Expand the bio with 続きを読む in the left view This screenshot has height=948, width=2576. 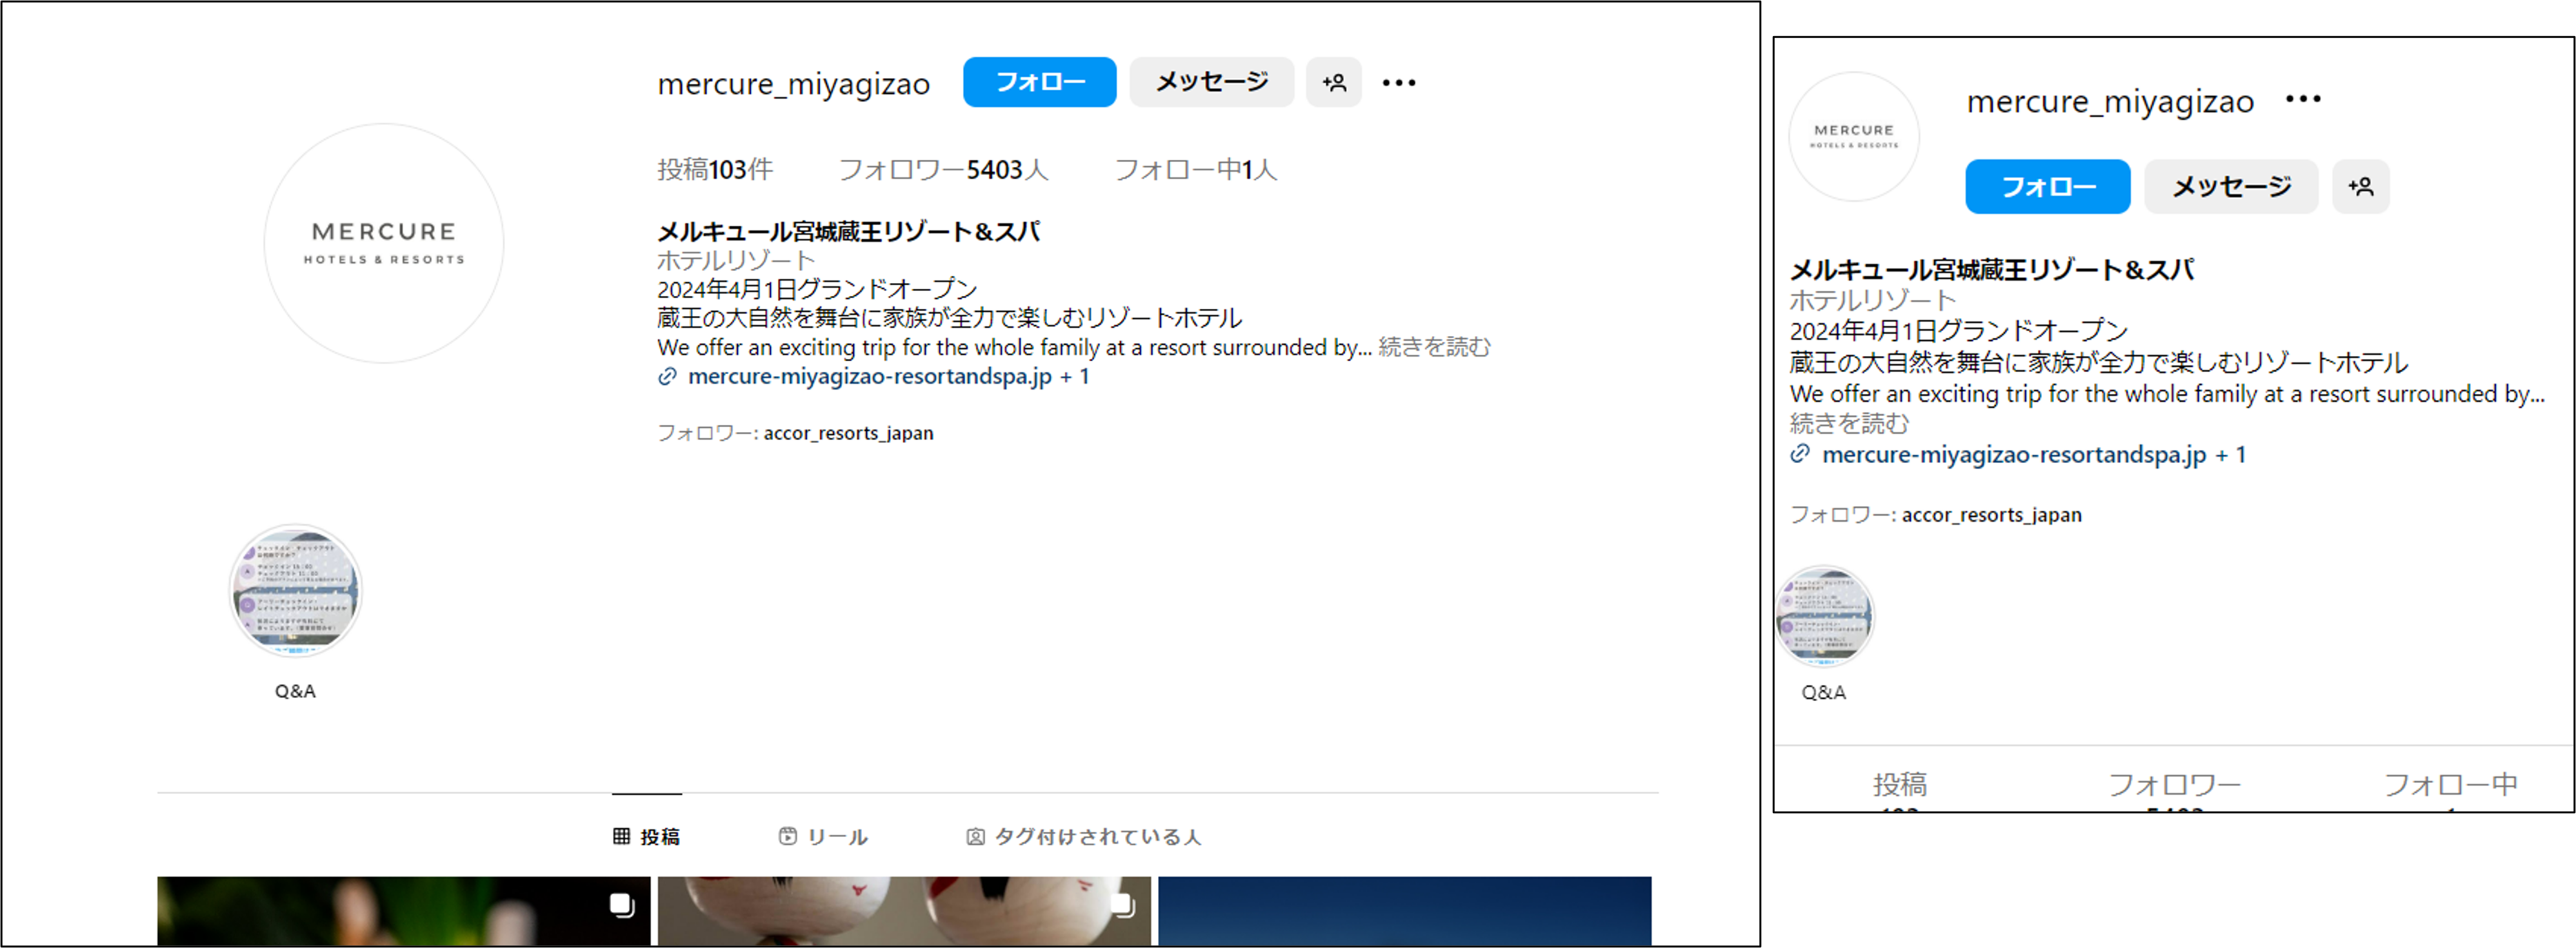click(1434, 347)
